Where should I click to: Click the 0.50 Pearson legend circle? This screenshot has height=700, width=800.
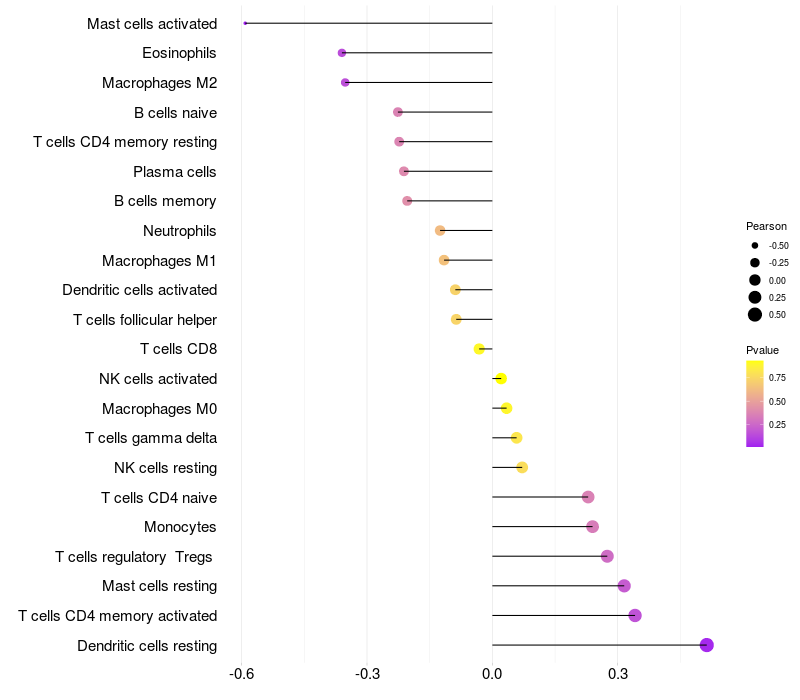[x=755, y=315]
